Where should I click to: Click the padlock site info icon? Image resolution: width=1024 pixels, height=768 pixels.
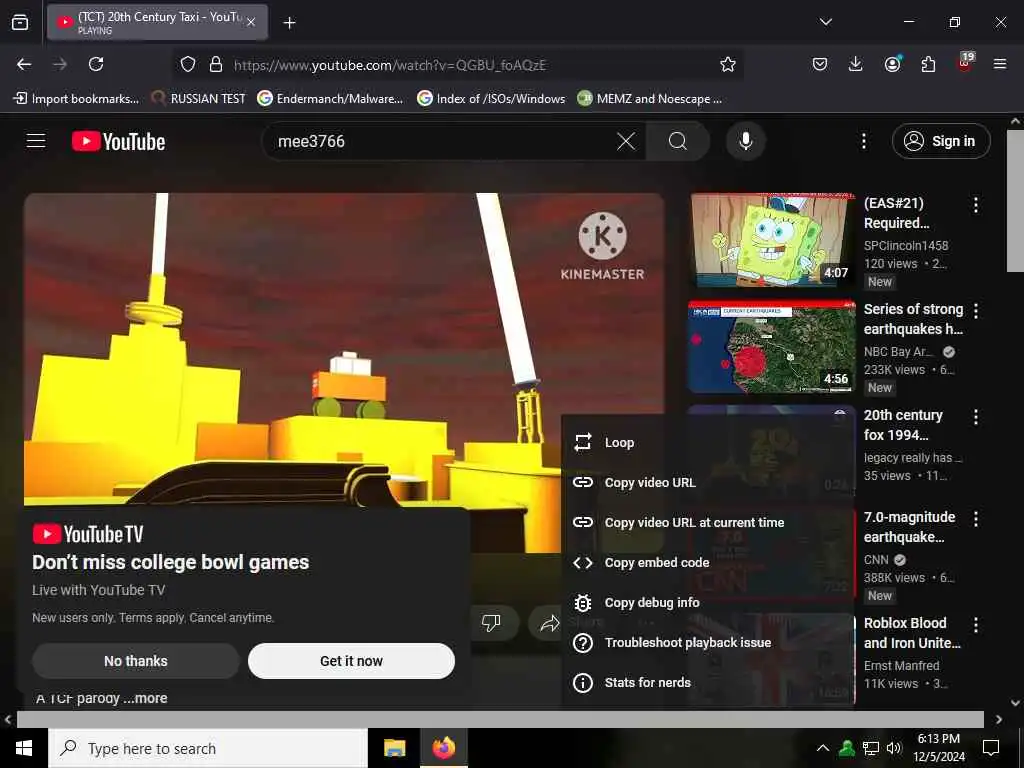tap(216, 64)
